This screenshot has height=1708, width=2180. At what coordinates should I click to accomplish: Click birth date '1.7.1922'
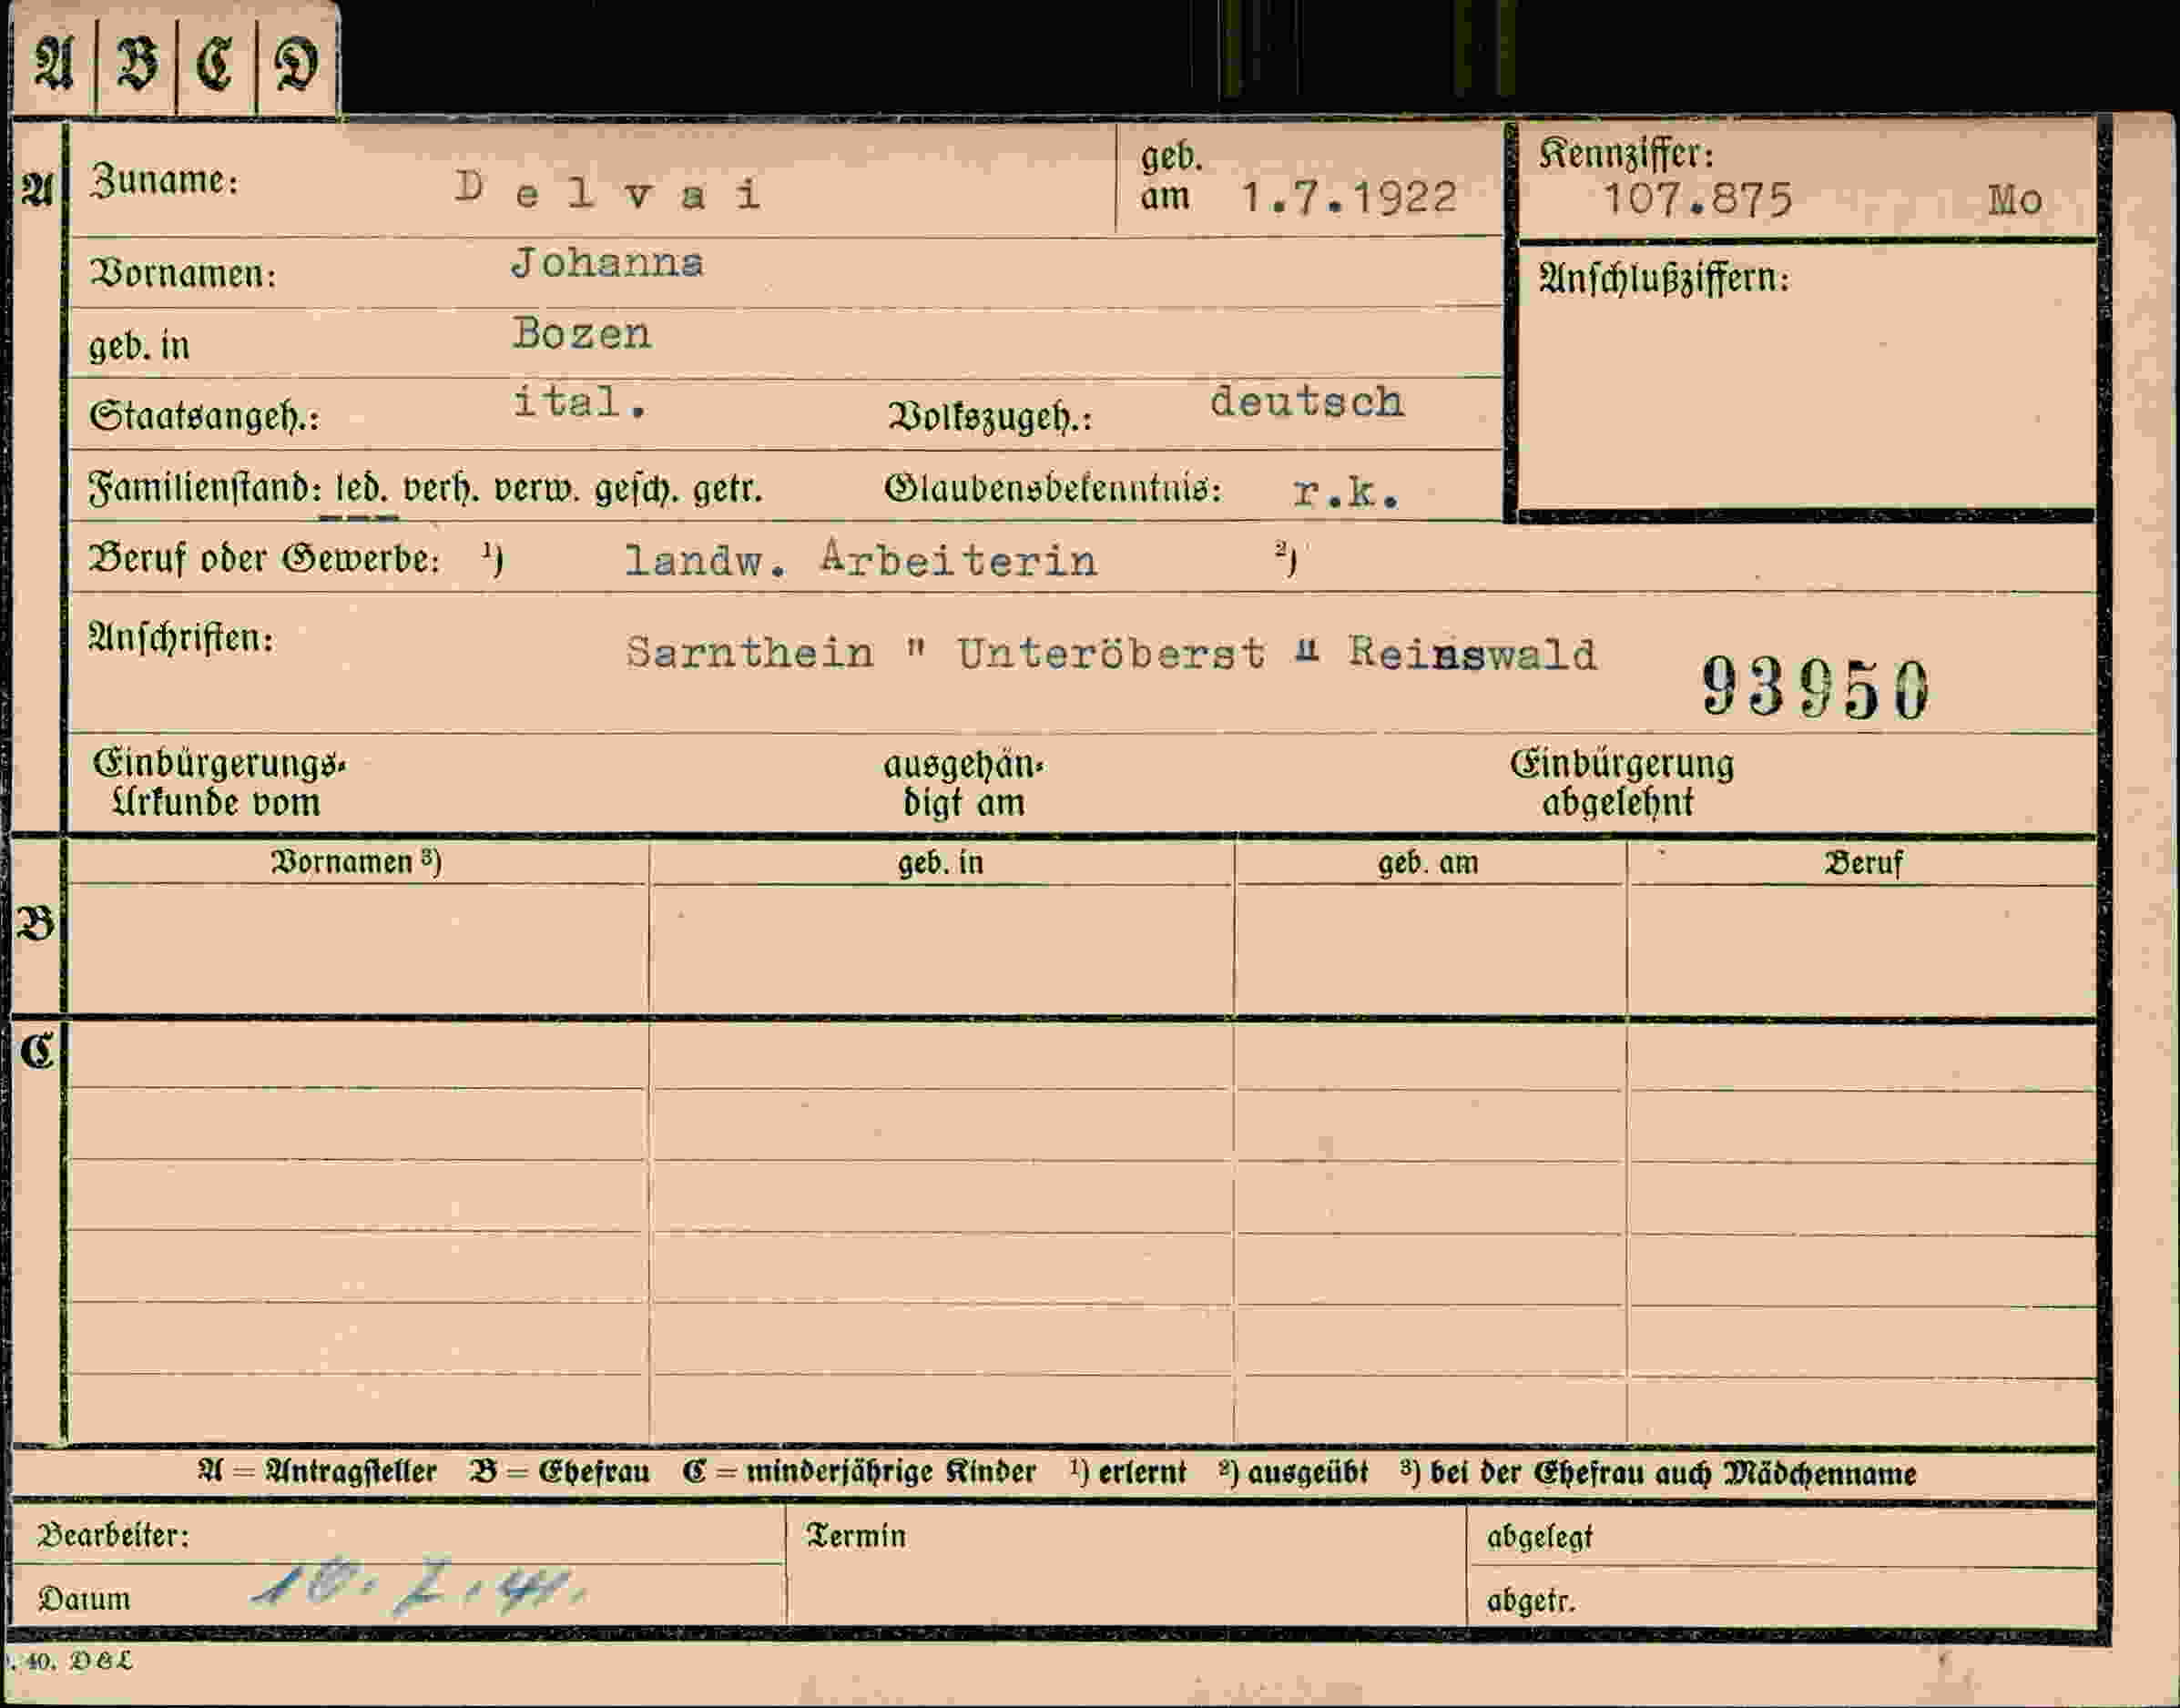(1349, 198)
